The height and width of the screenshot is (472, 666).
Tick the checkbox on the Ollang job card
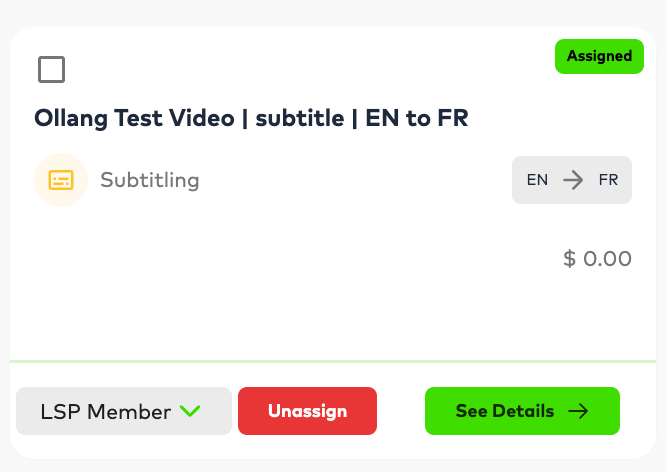[x=51, y=69]
